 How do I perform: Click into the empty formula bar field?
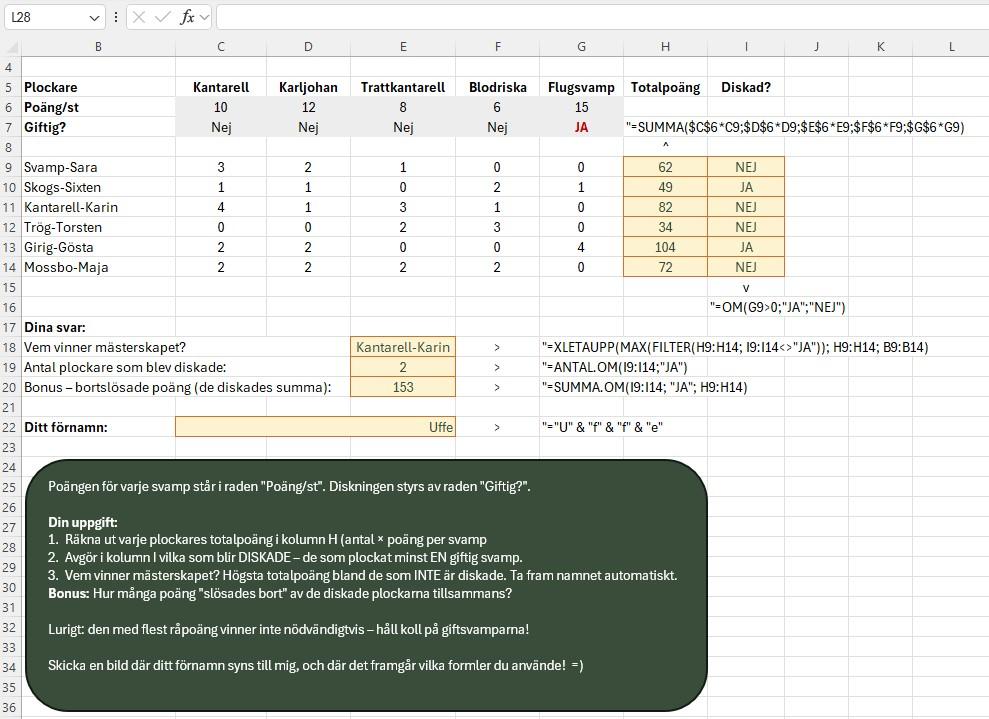coord(602,17)
